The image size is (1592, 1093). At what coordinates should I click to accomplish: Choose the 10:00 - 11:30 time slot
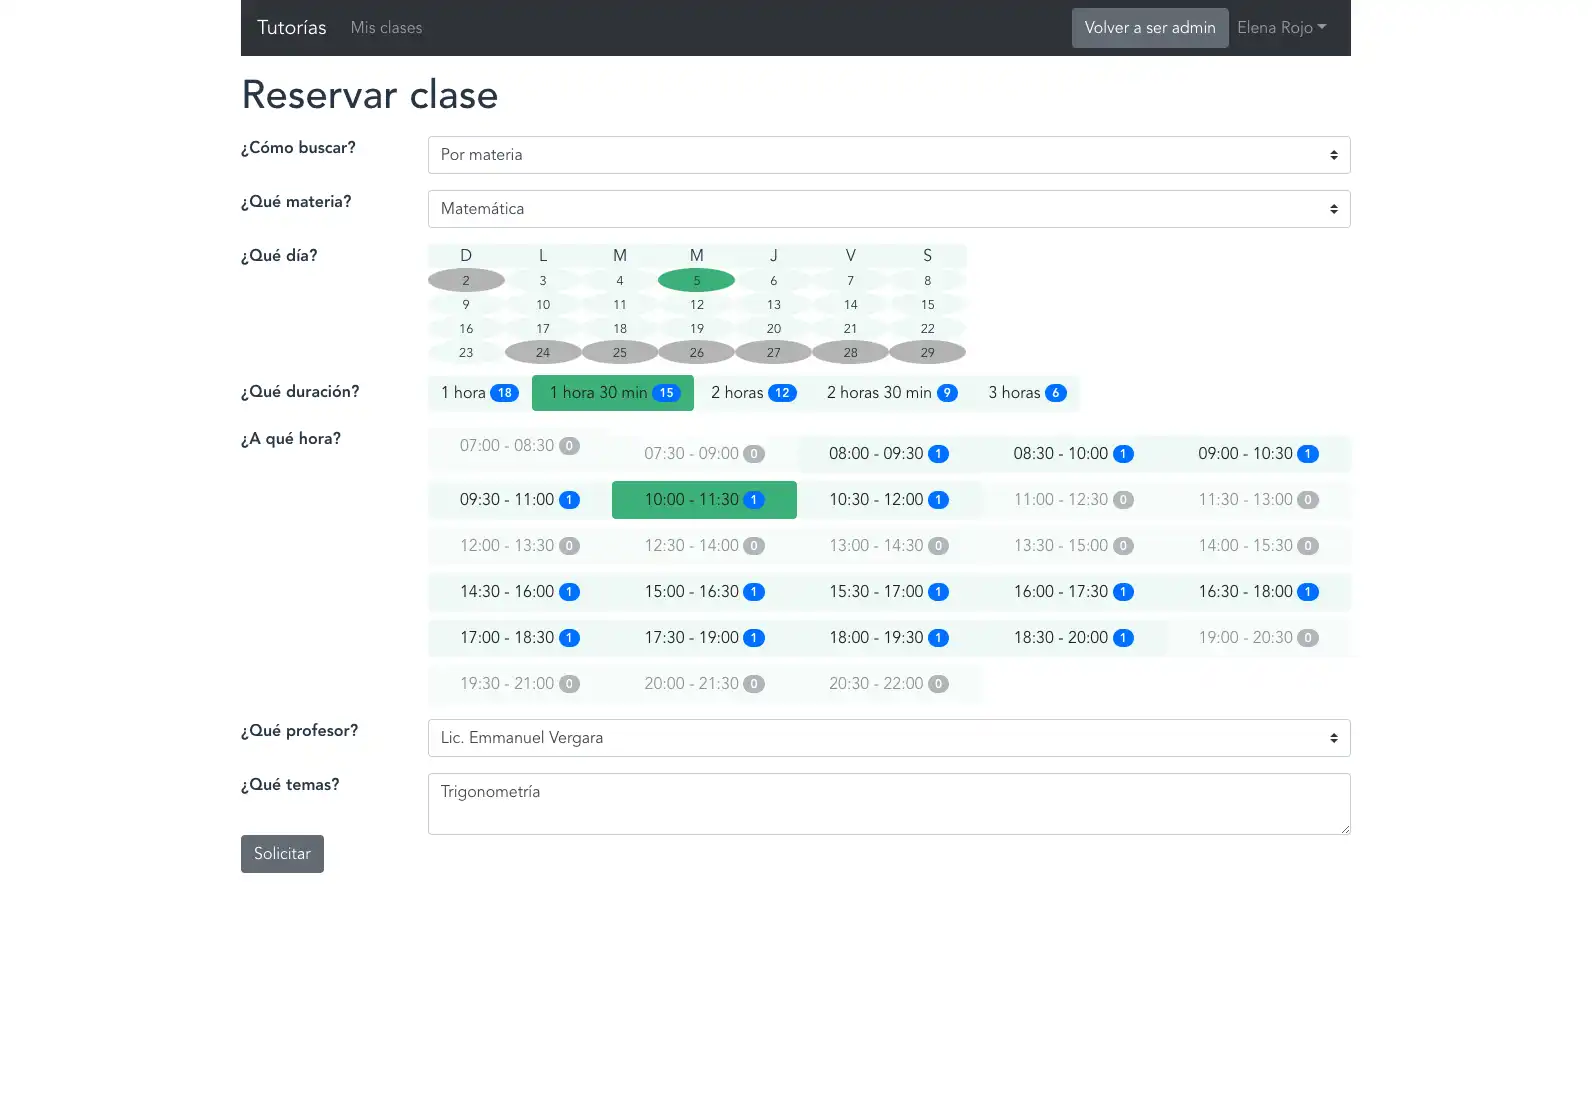704,500
